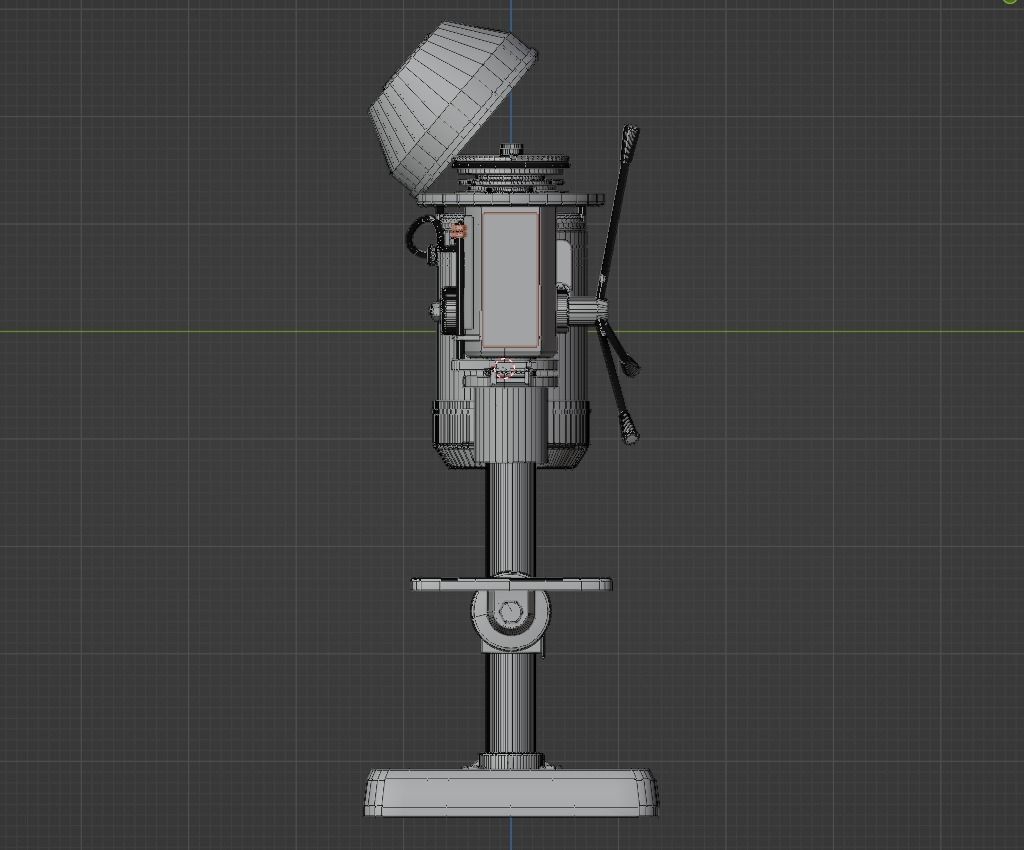This screenshot has height=850, width=1024.
Task: Select the lower column below the table
Action: pyautogui.click(x=511, y=704)
